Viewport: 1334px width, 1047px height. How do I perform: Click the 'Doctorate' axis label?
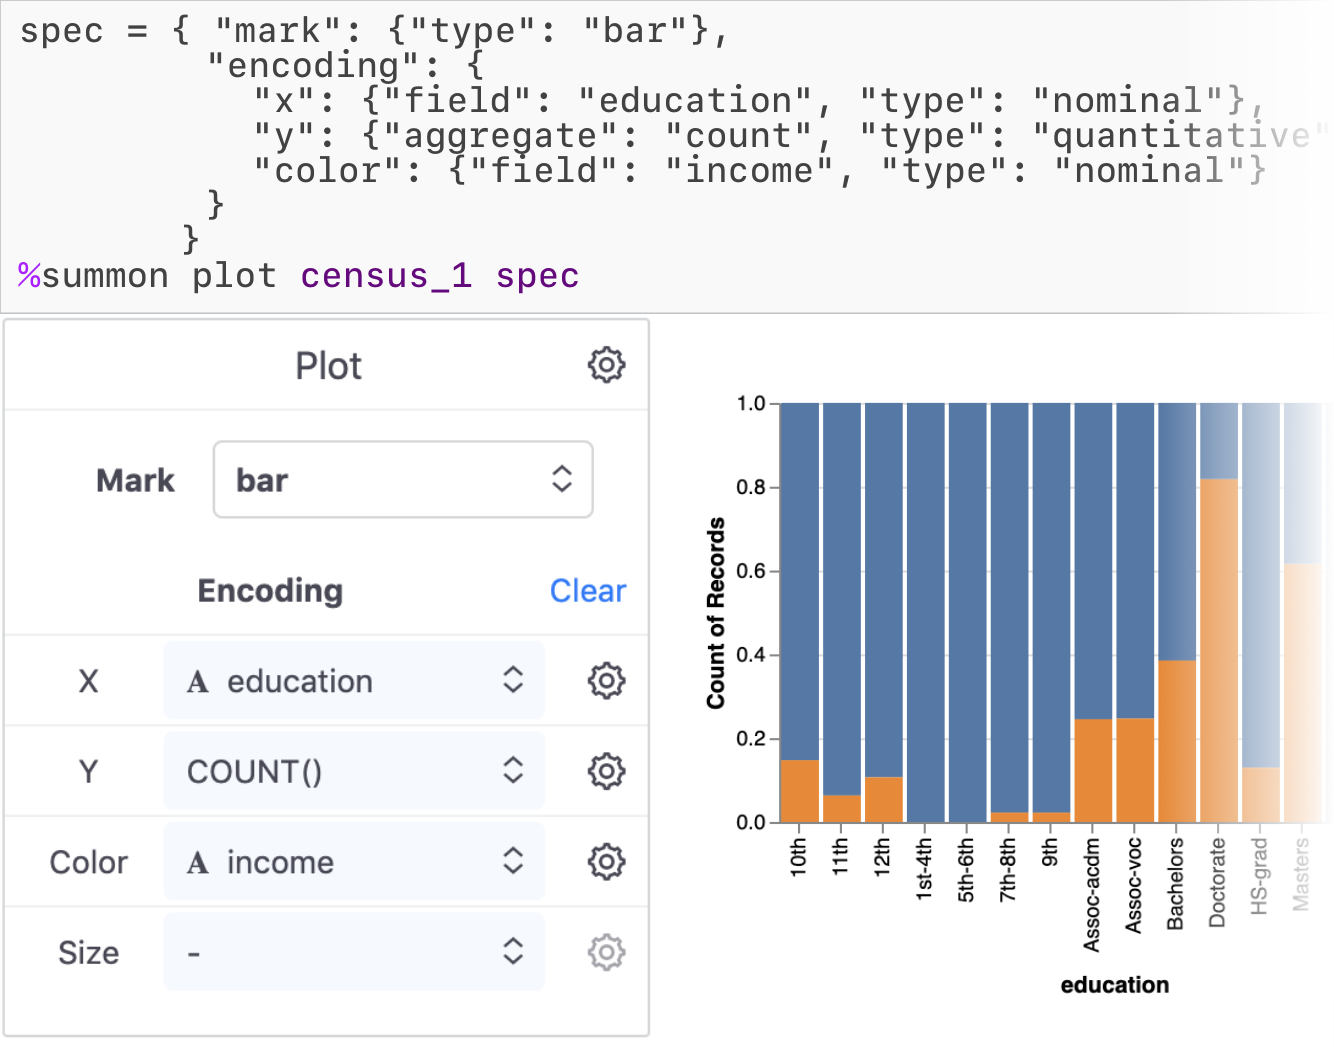coord(1217,883)
